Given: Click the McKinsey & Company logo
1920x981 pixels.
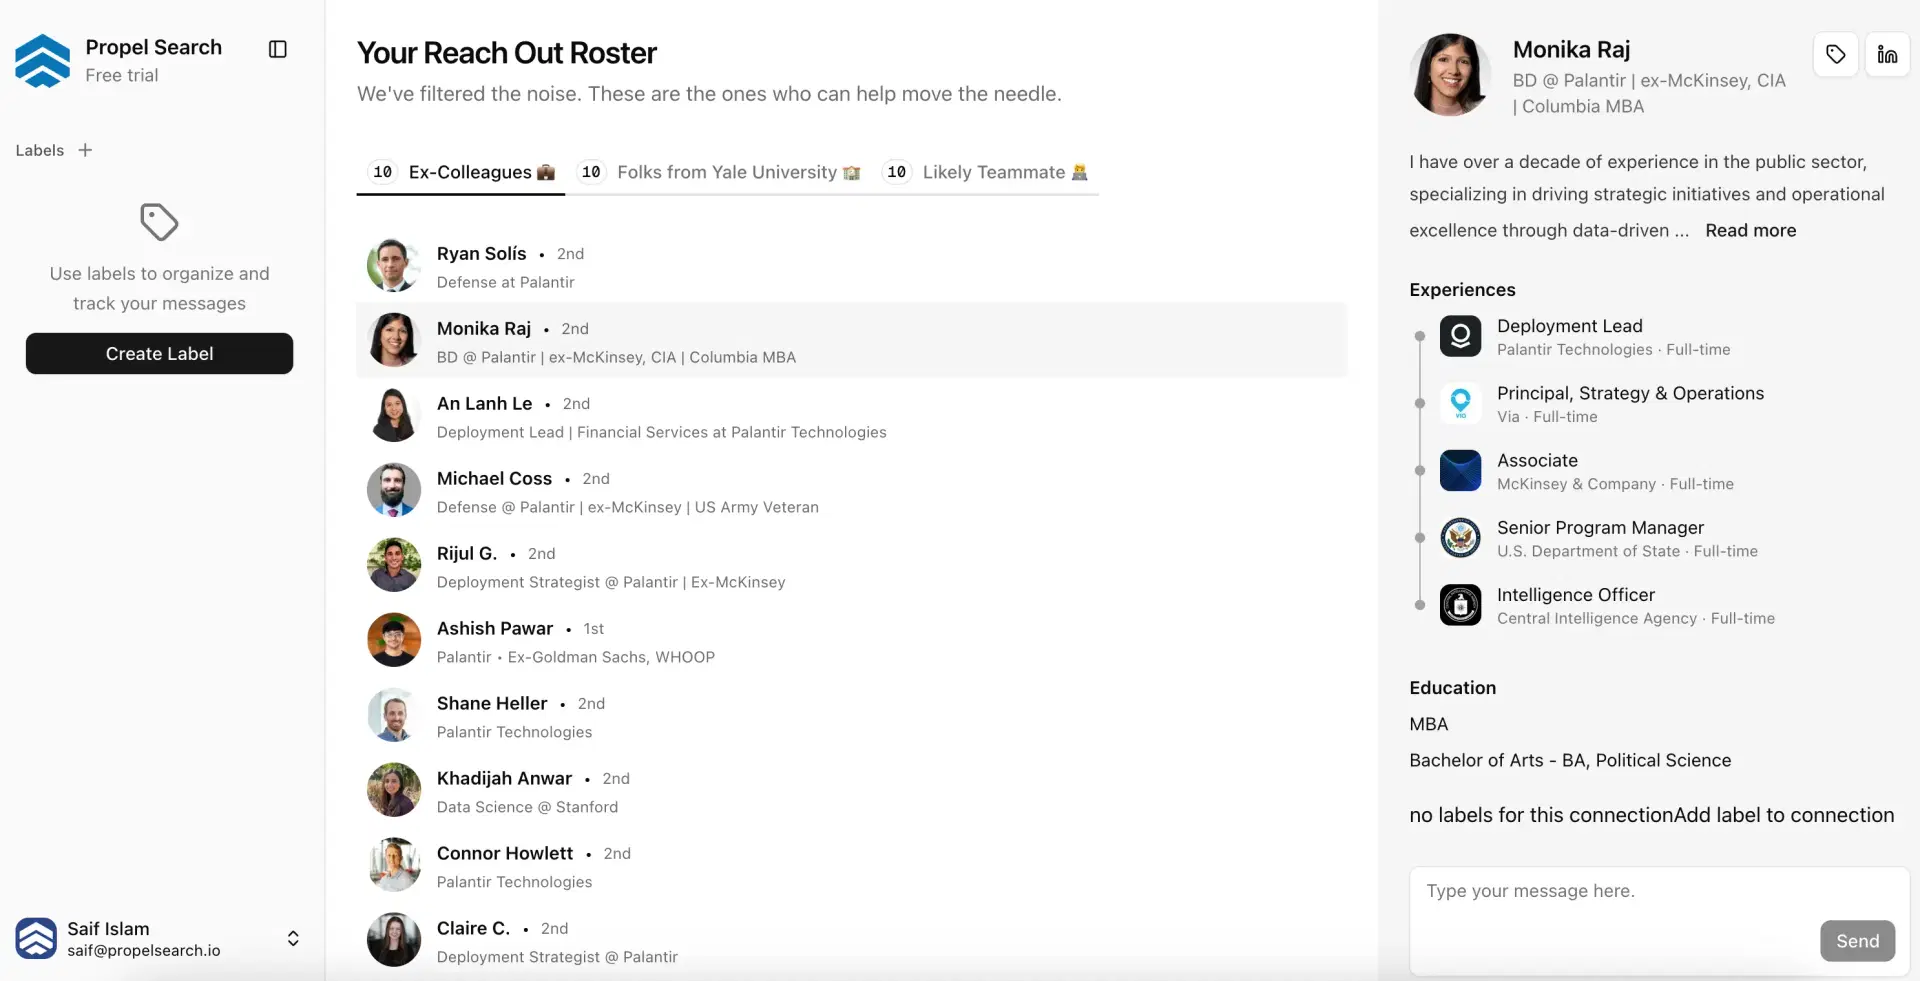Looking at the screenshot, I should coord(1460,470).
